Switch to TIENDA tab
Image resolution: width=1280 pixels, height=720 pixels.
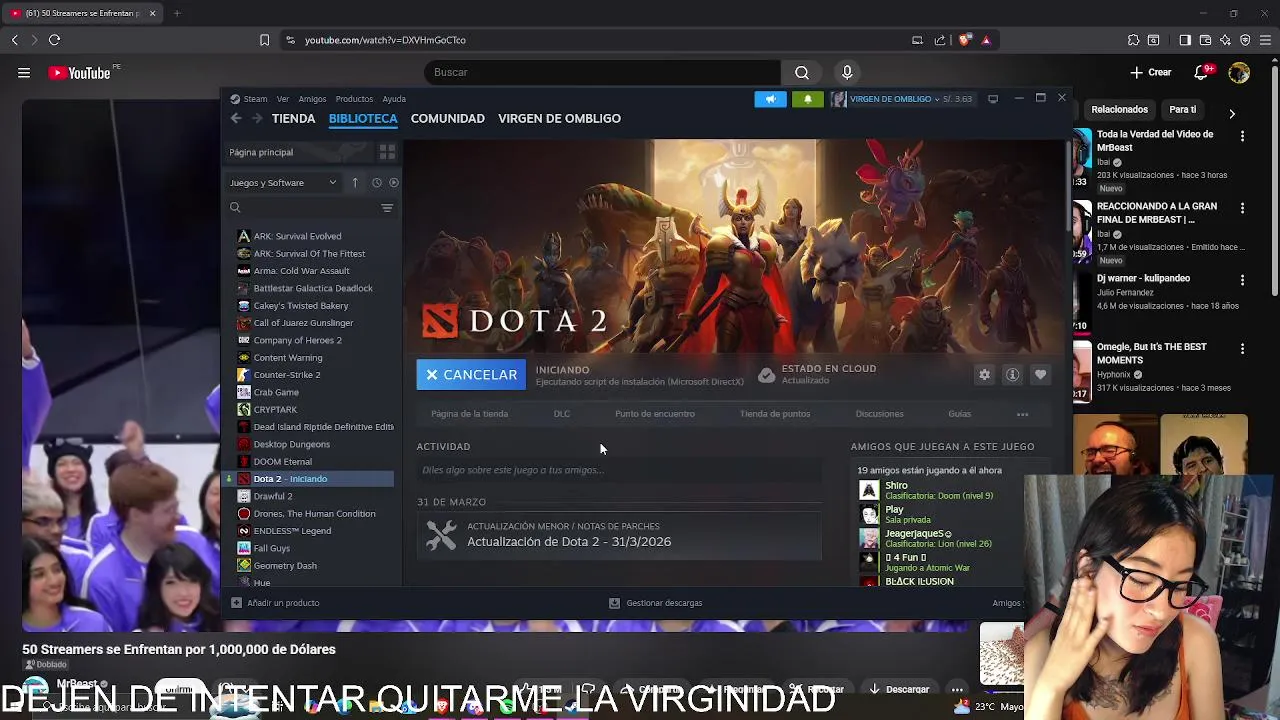click(x=293, y=118)
